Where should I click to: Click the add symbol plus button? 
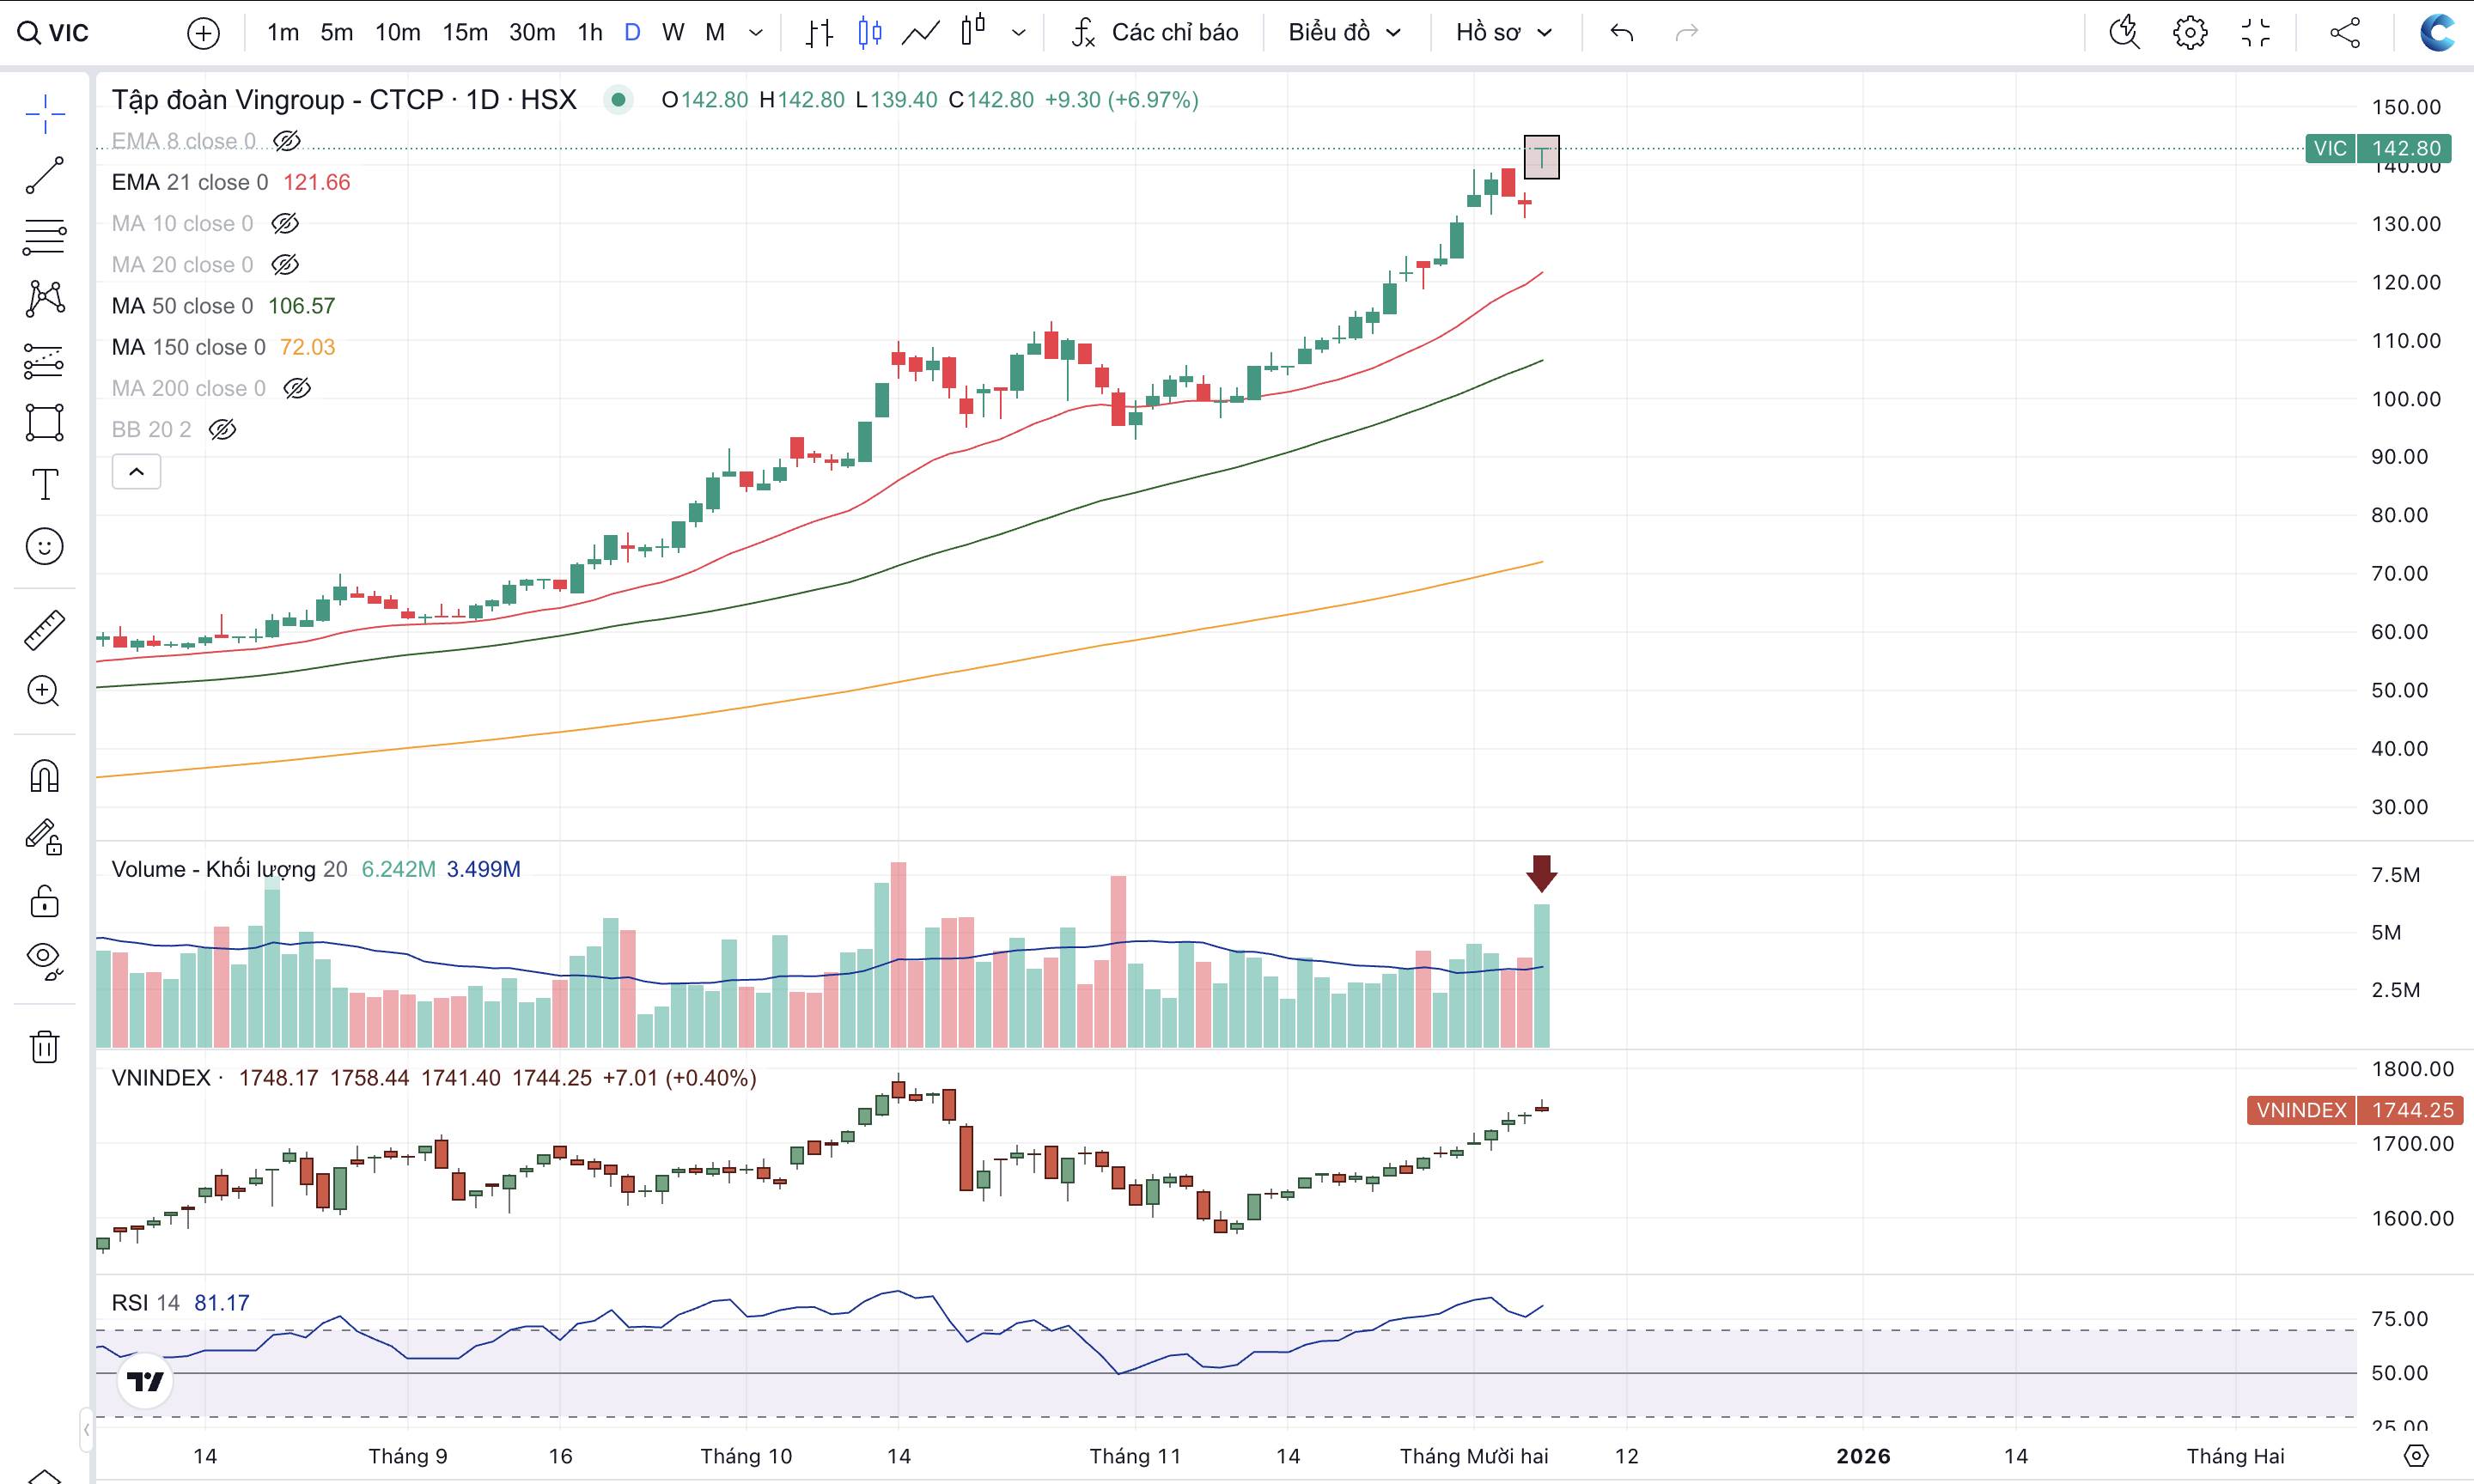(203, 33)
